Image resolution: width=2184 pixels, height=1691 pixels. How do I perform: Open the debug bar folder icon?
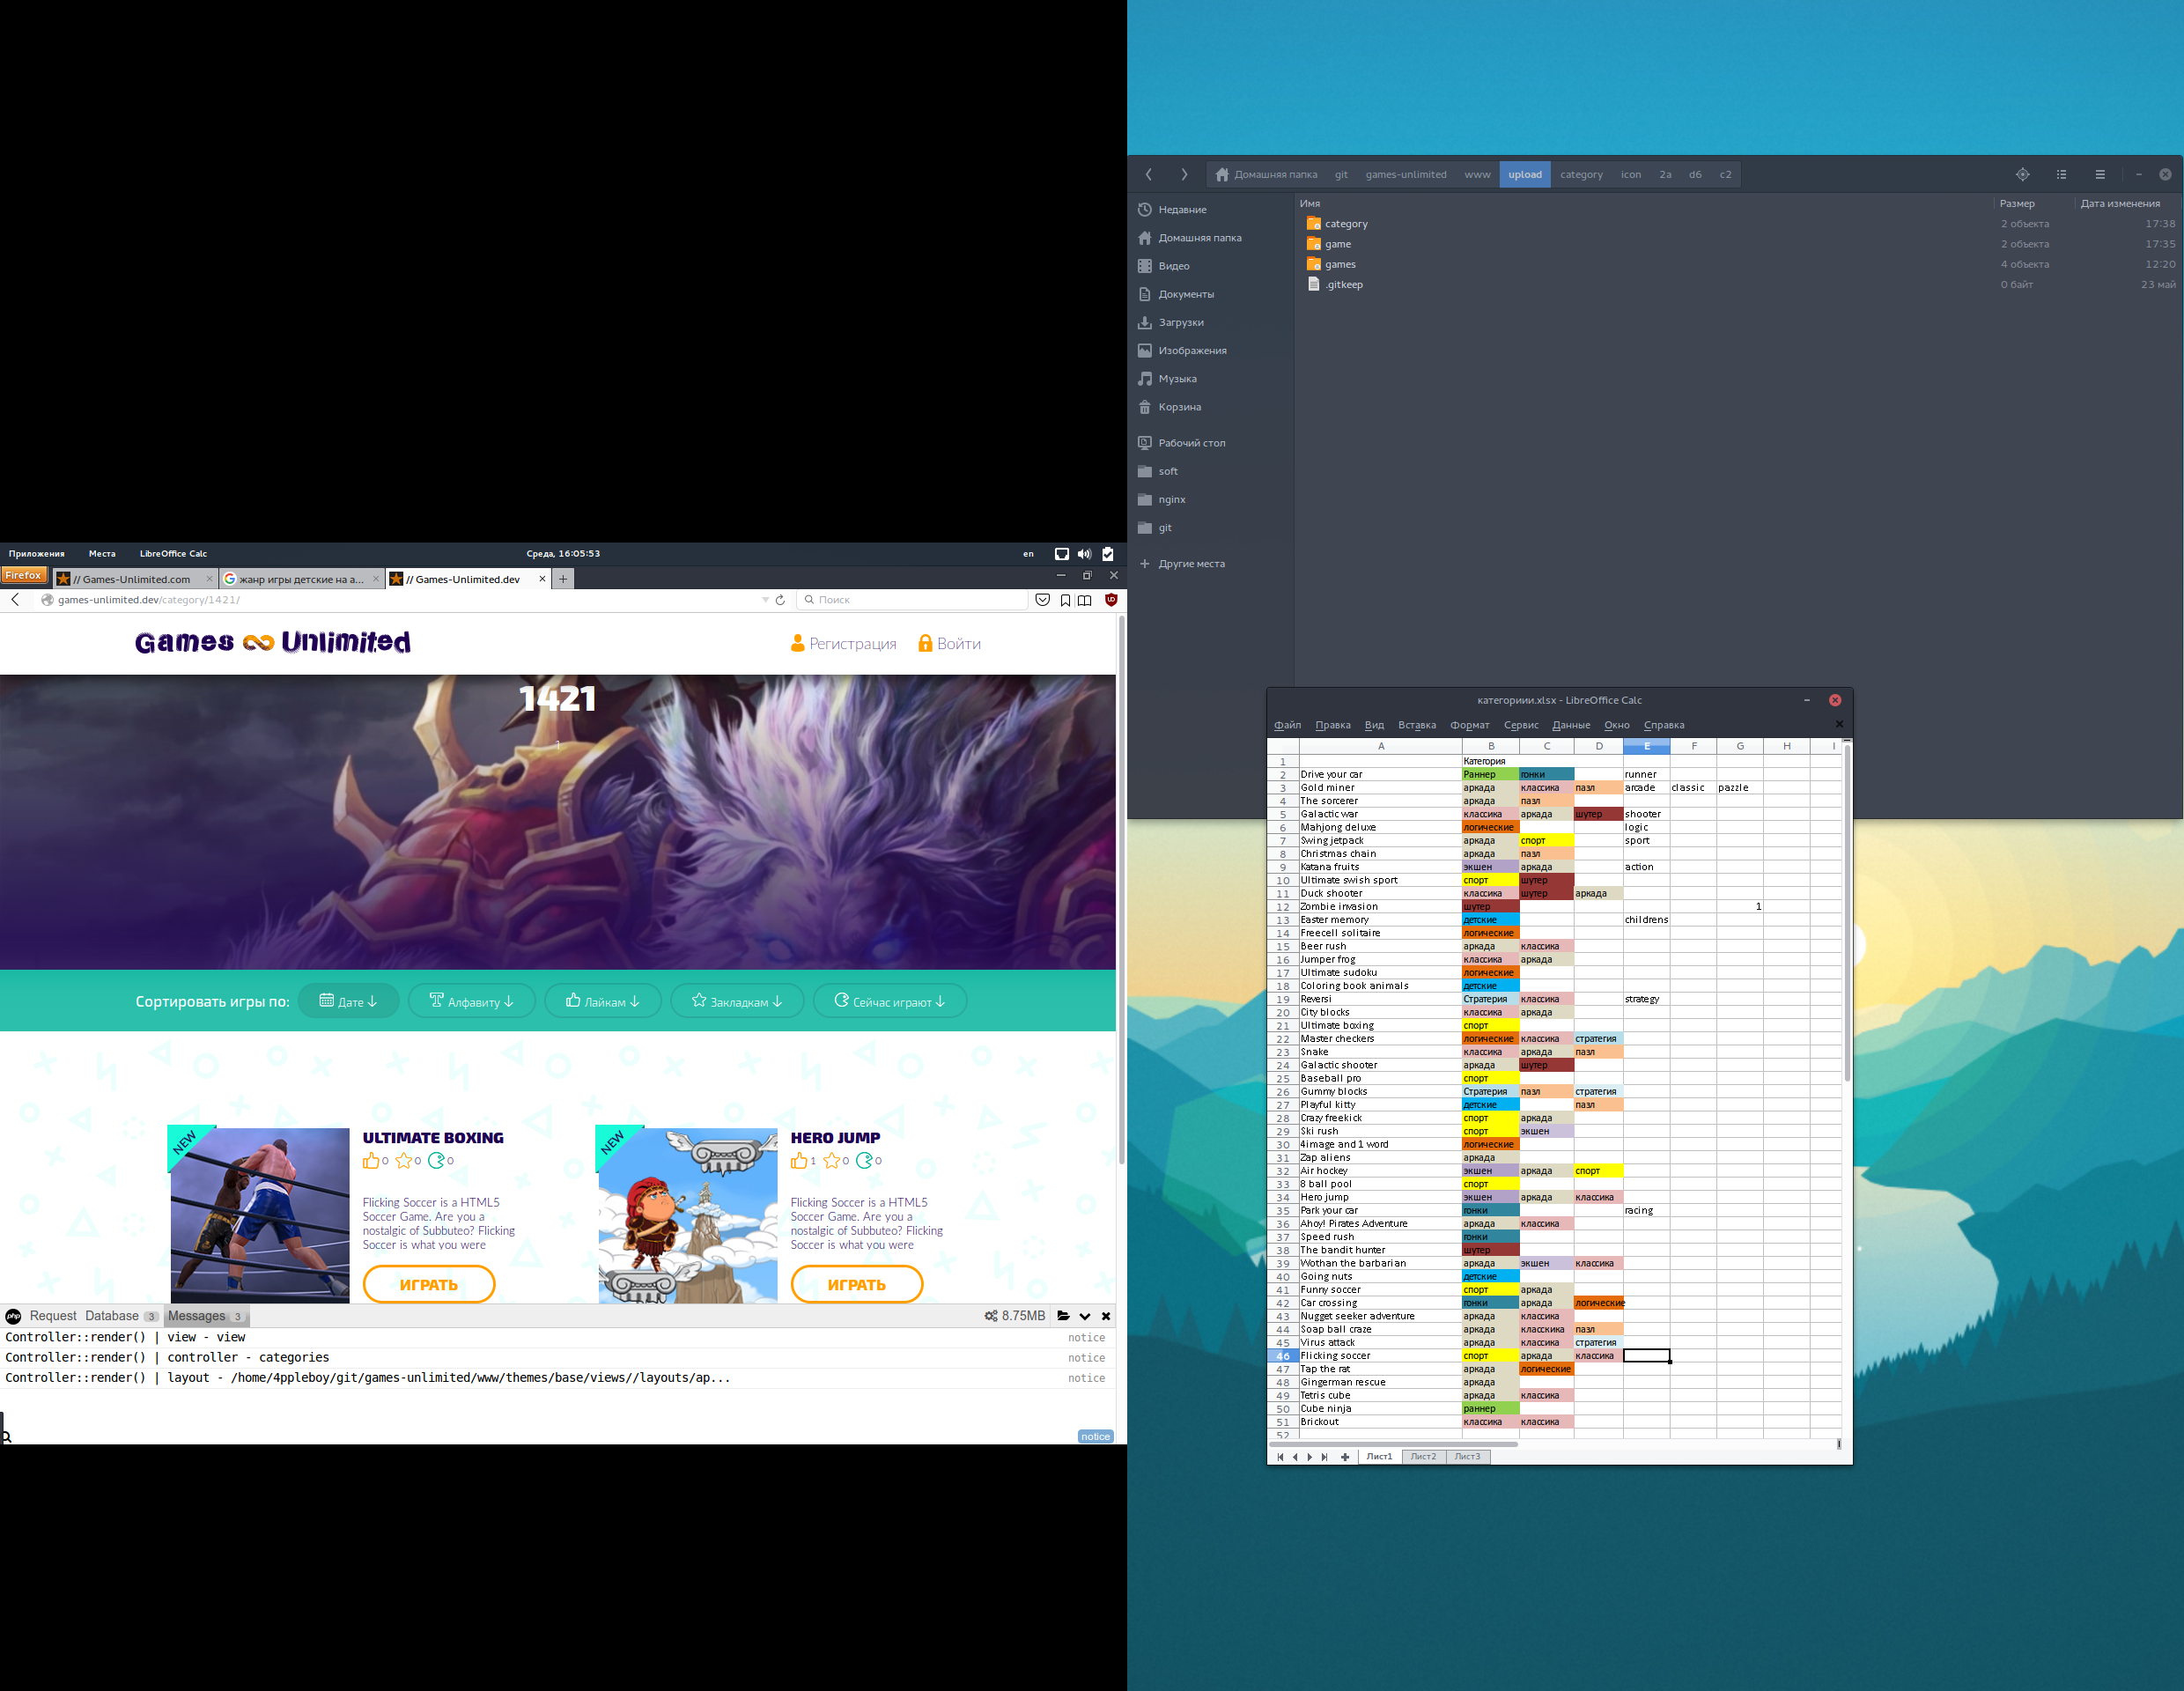(1064, 1316)
